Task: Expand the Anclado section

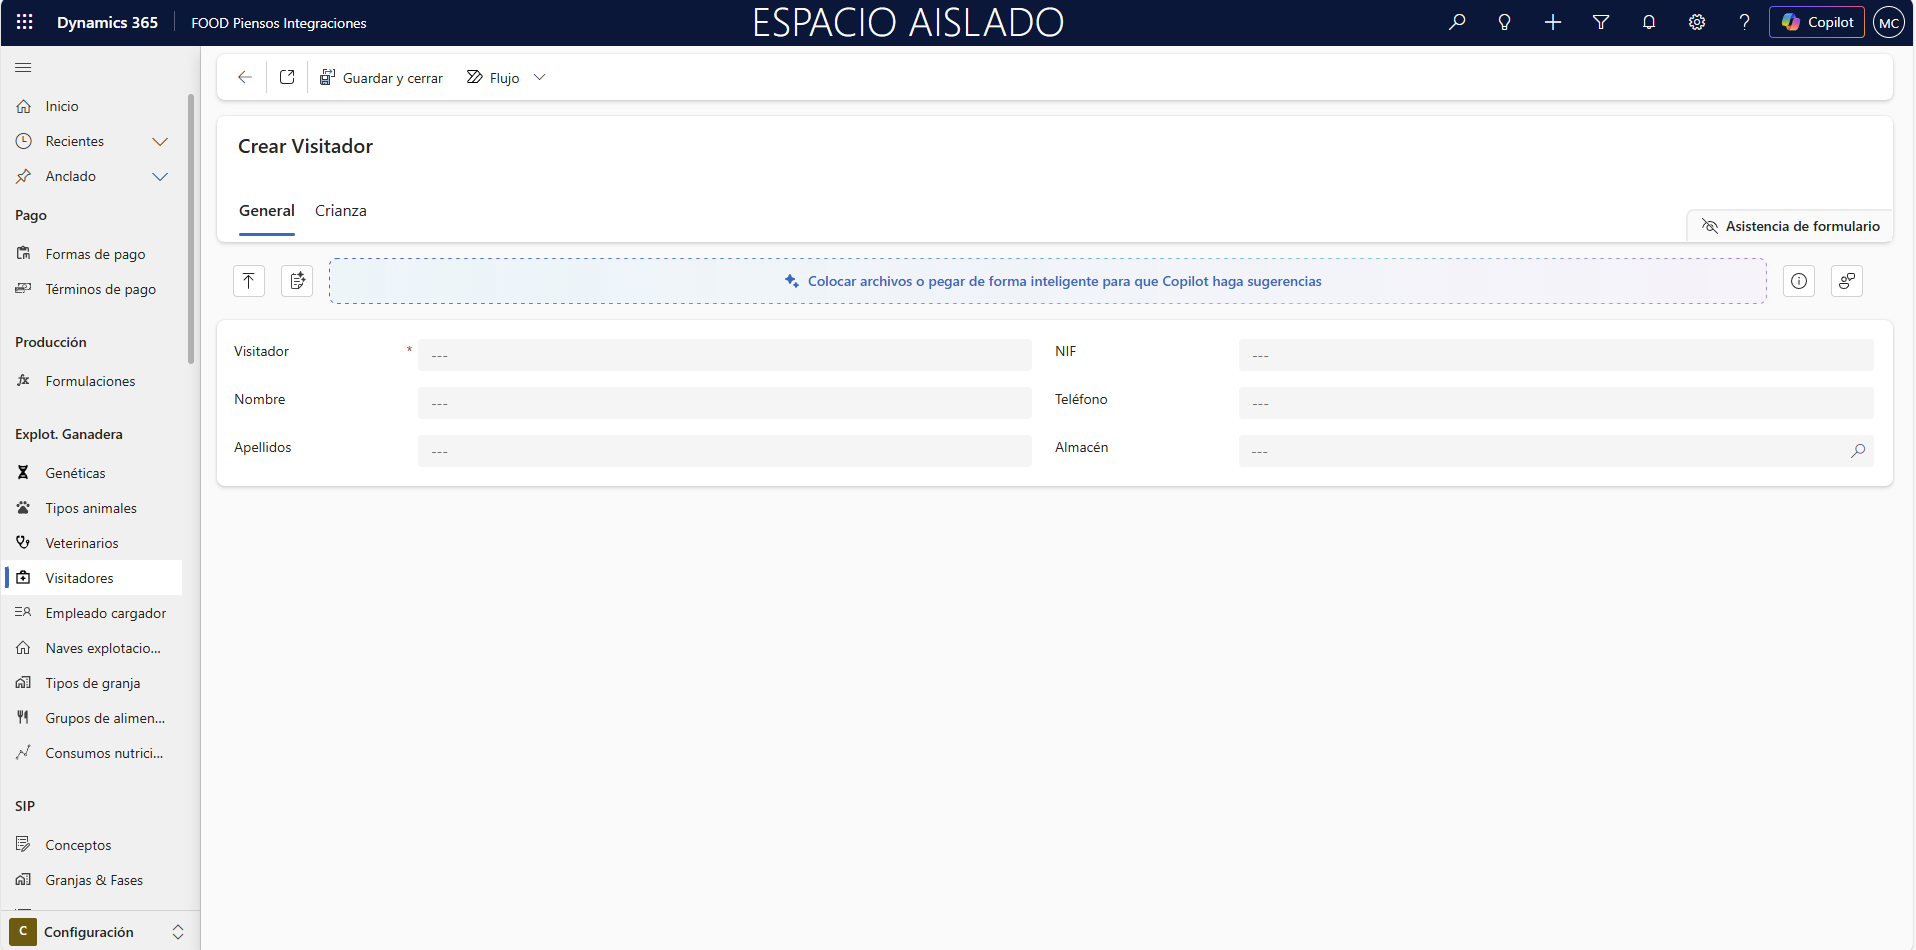Action: pyautogui.click(x=160, y=176)
